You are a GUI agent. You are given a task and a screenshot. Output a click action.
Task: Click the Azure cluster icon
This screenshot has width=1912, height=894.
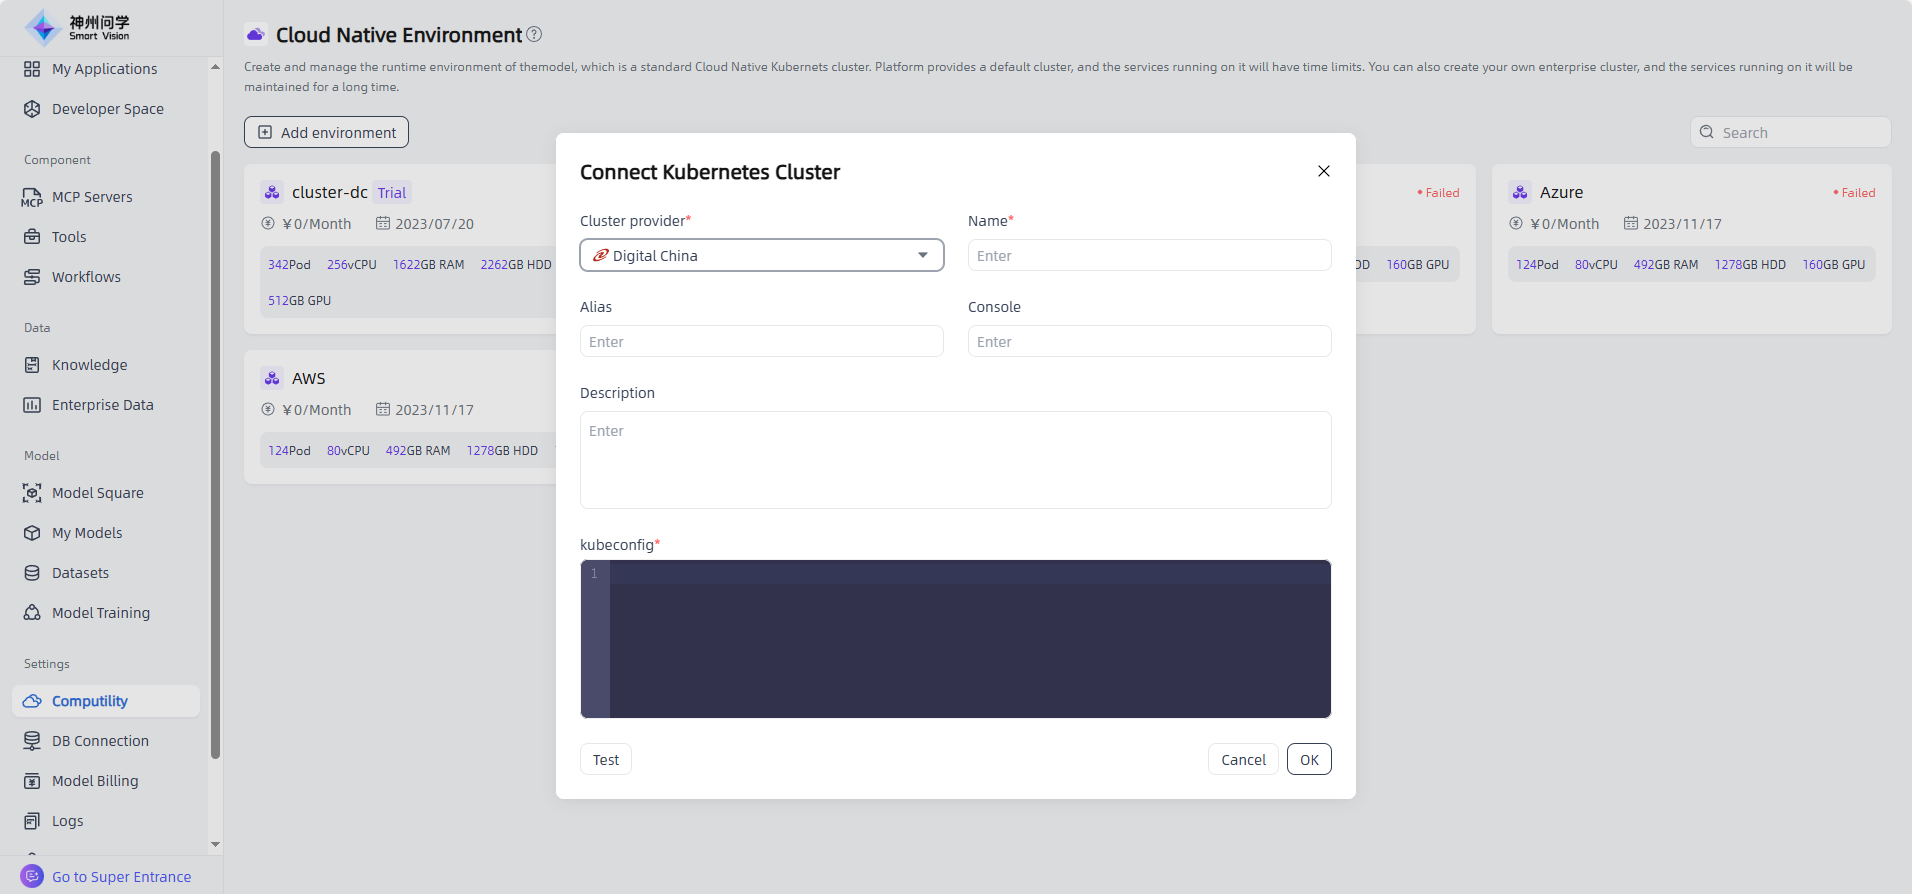pos(1520,192)
